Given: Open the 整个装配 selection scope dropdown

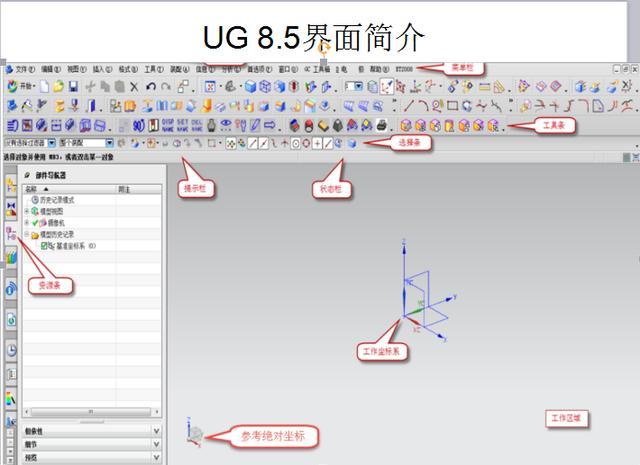Looking at the screenshot, I should click(109, 143).
